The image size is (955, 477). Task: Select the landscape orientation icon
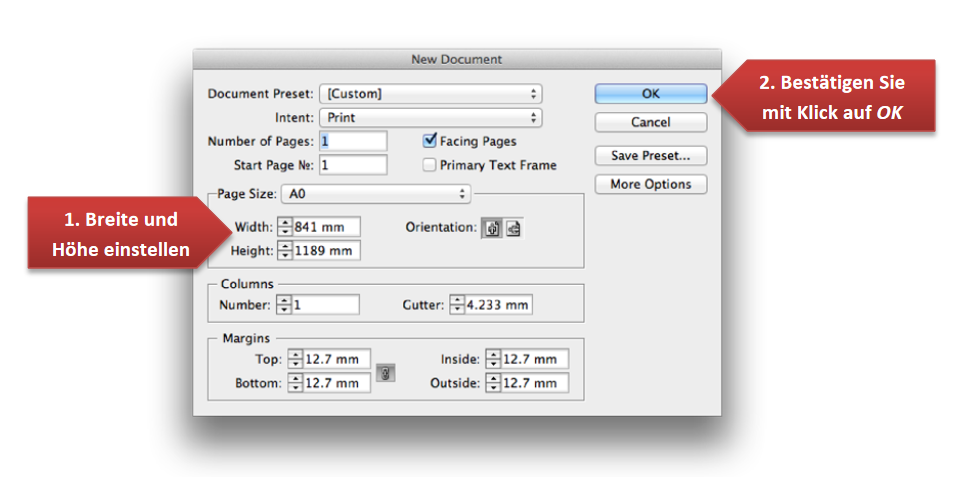coord(513,228)
